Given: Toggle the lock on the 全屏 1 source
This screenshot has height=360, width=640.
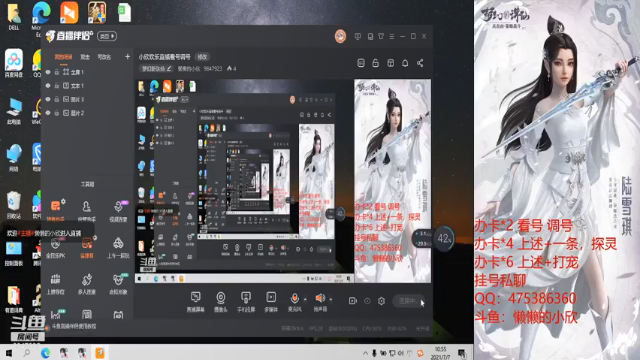Looking at the screenshot, I should (57, 72).
